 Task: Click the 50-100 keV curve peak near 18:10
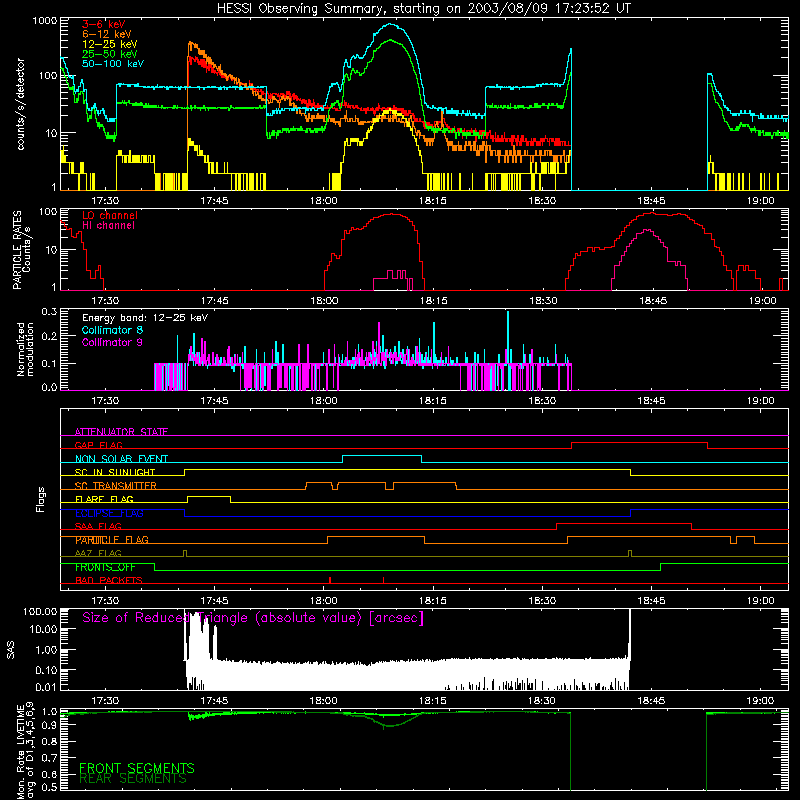[391, 24]
